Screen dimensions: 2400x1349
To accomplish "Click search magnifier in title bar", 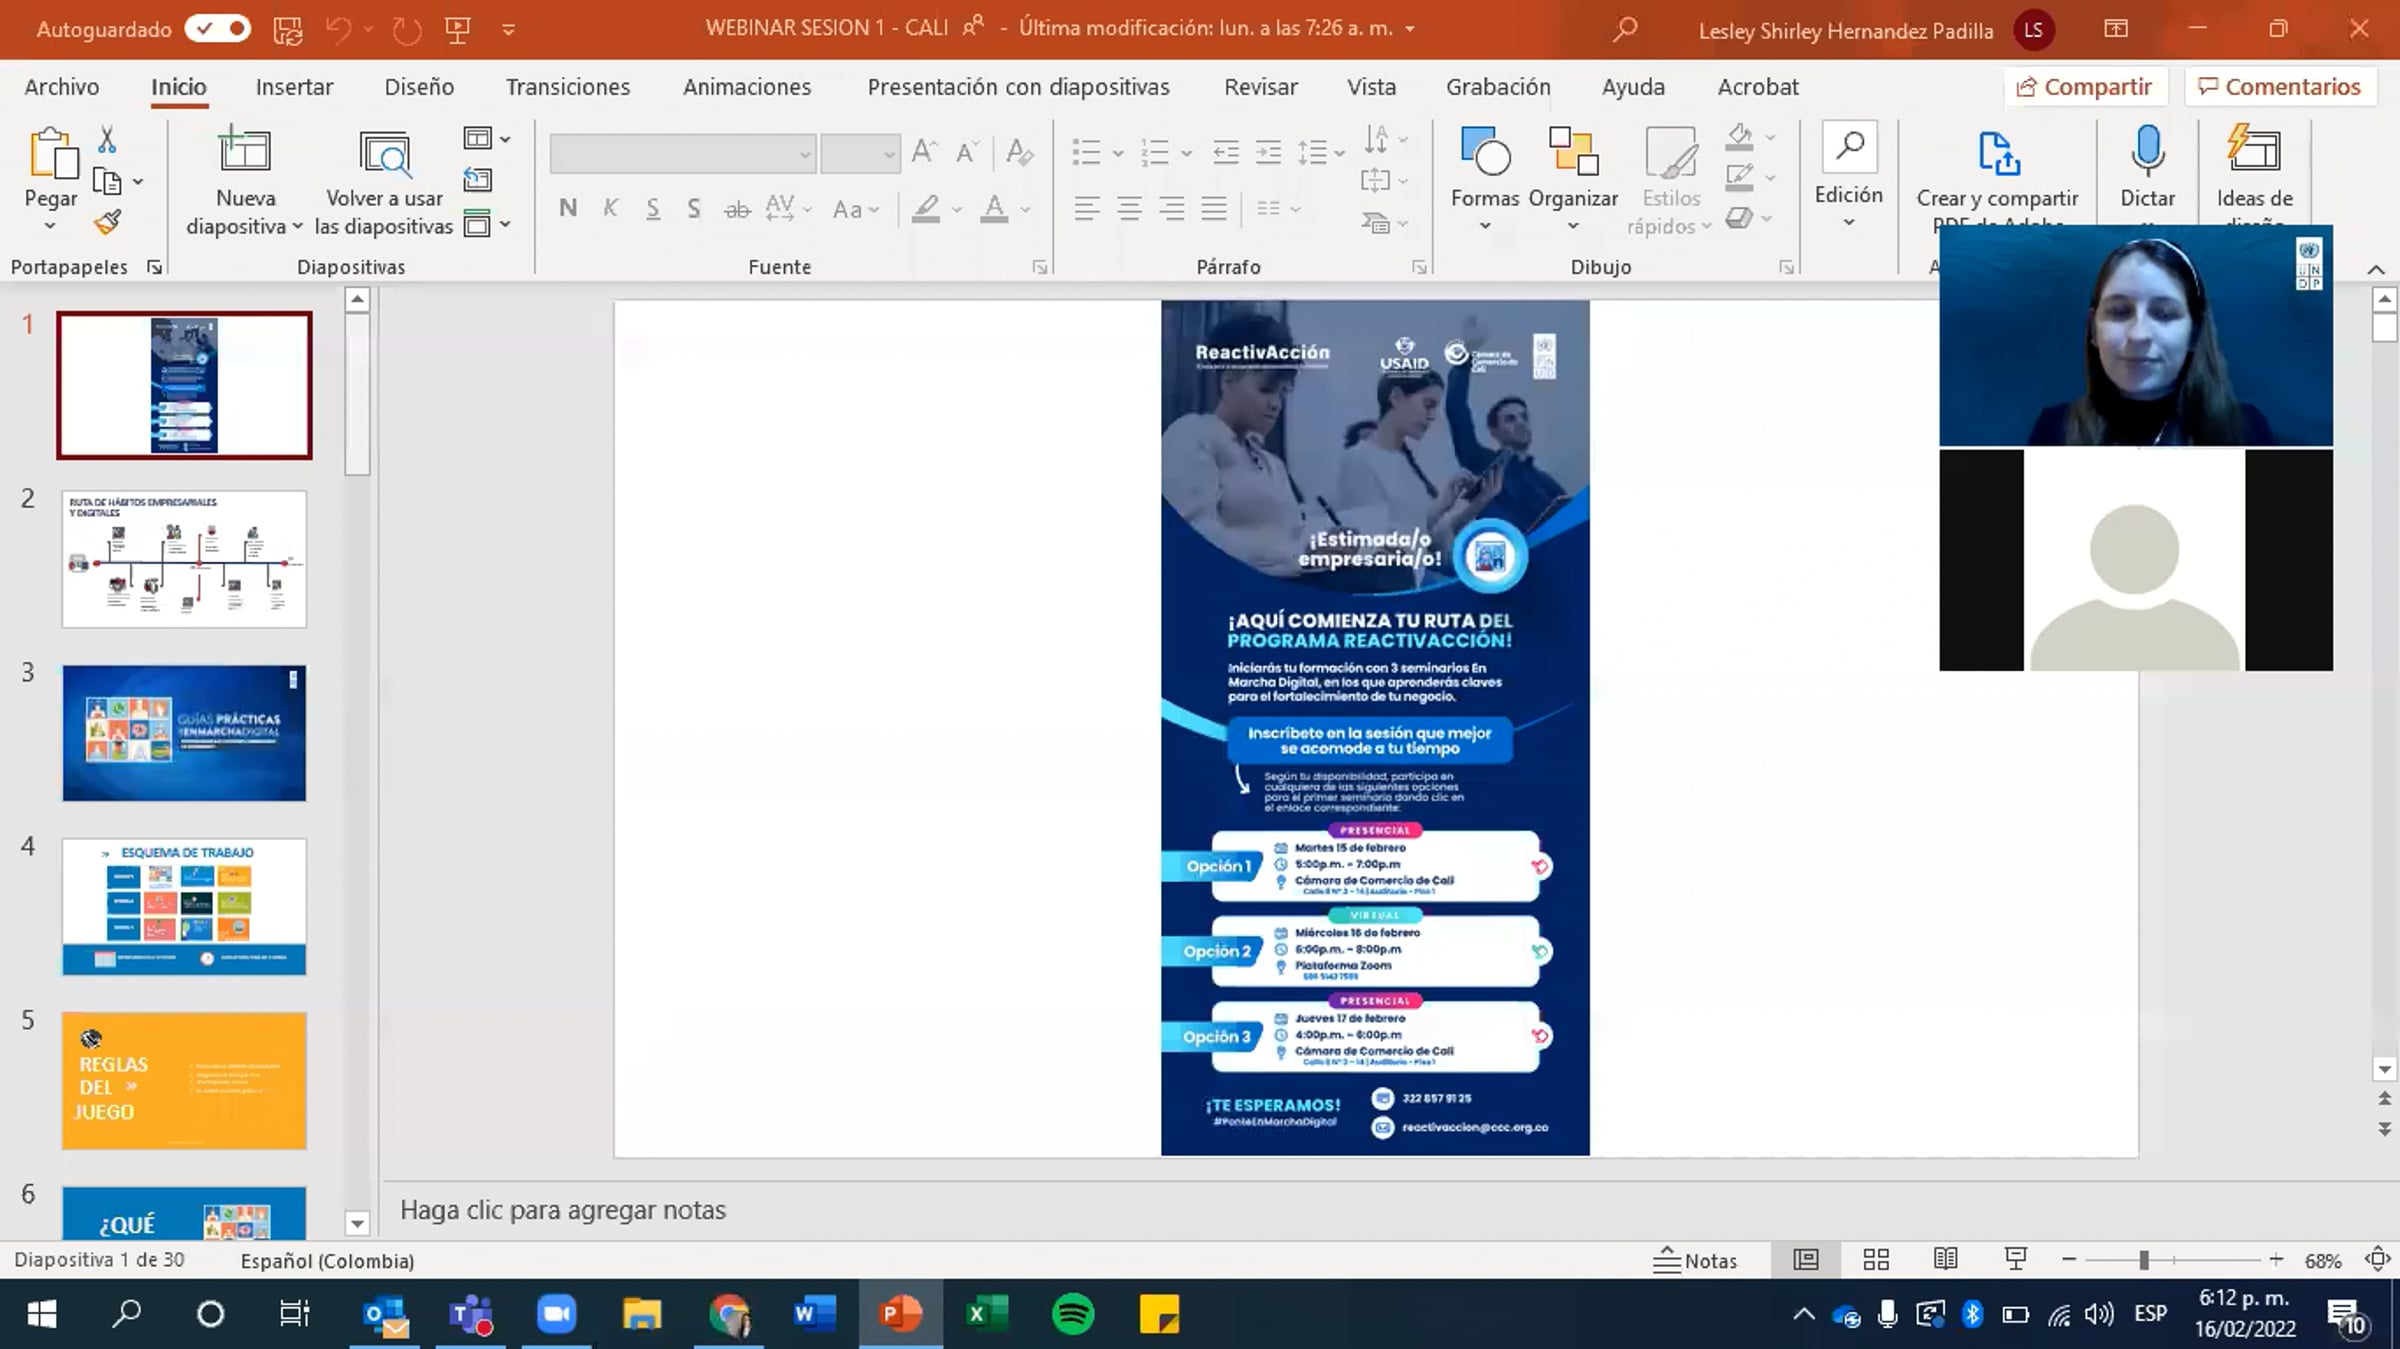I will pyautogui.click(x=1625, y=29).
